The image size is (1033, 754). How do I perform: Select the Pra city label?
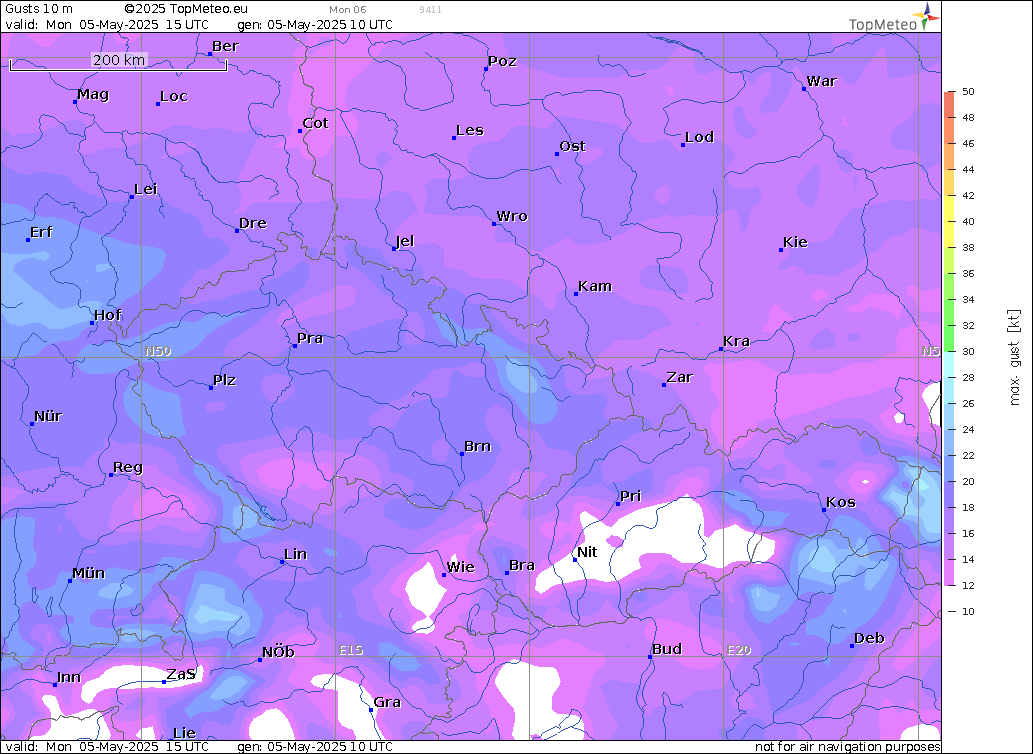click(310, 338)
